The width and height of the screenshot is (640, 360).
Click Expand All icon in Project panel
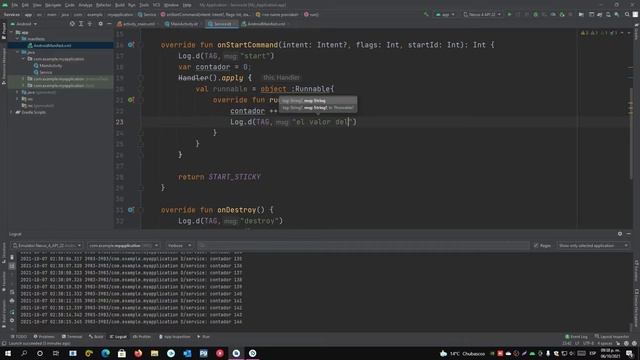pos(81,24)
